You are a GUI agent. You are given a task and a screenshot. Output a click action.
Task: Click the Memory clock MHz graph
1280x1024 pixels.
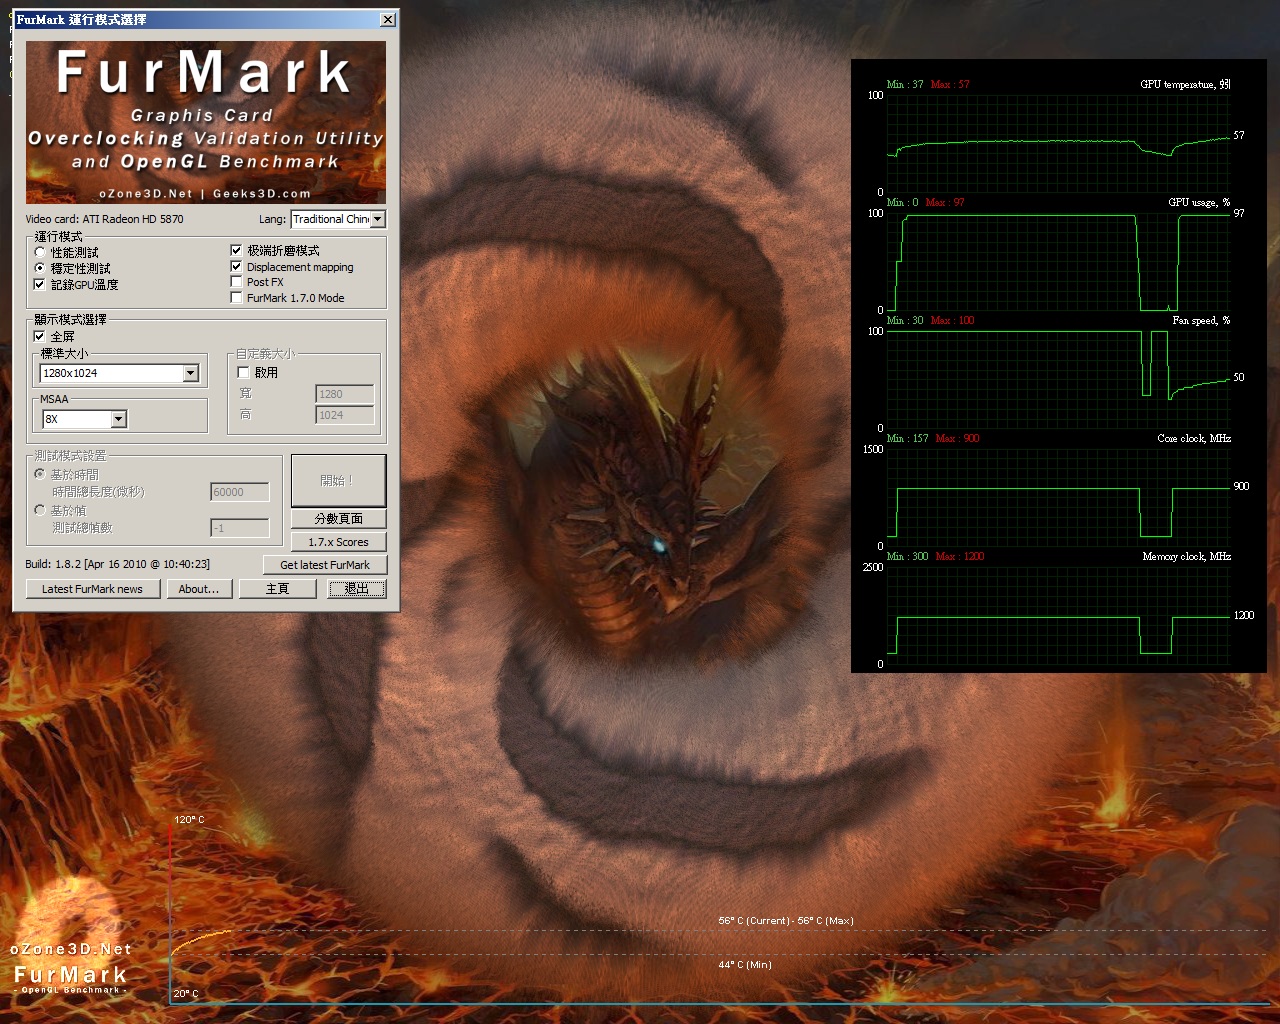tap(1059, 616)
